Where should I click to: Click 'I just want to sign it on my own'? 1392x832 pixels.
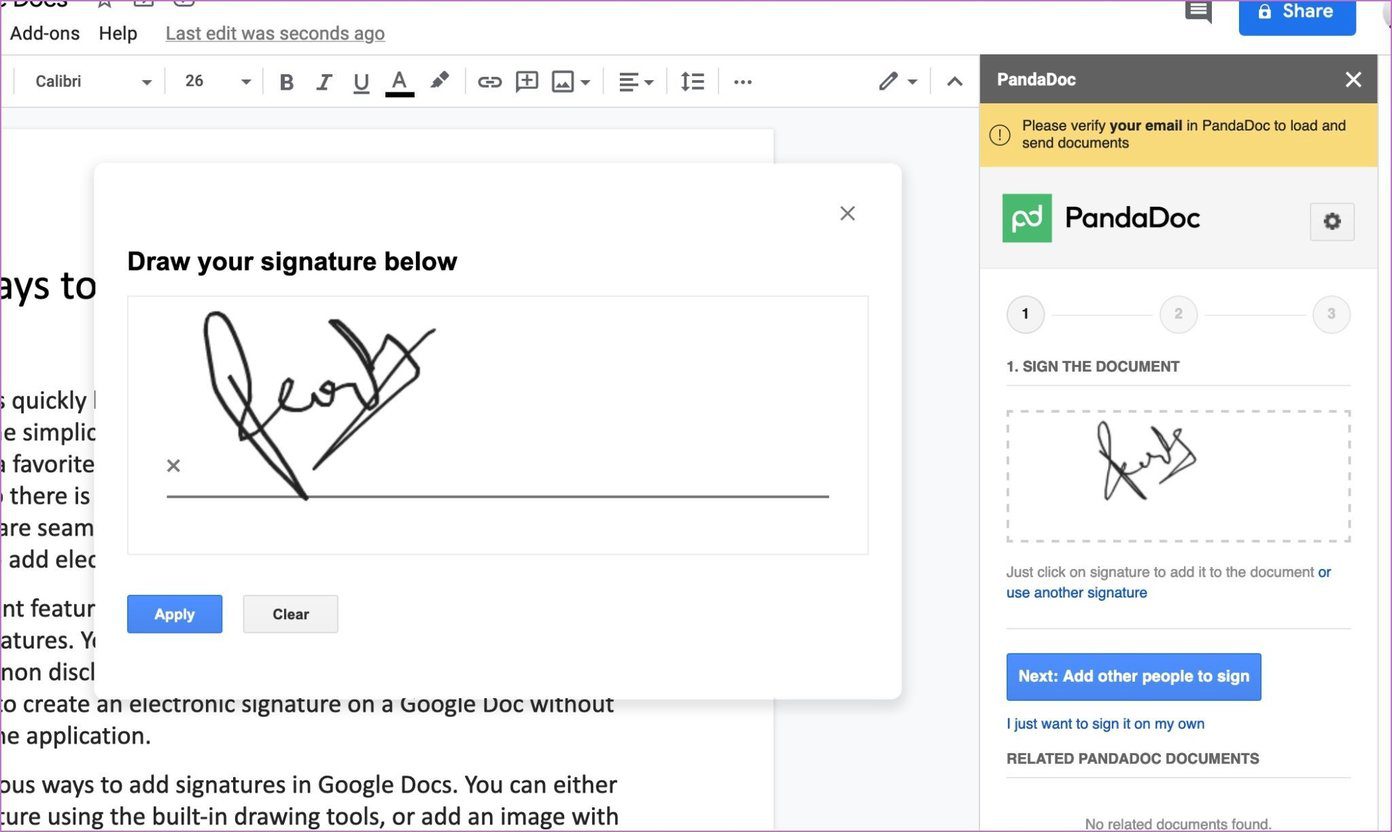click(x=1106, y=724)
